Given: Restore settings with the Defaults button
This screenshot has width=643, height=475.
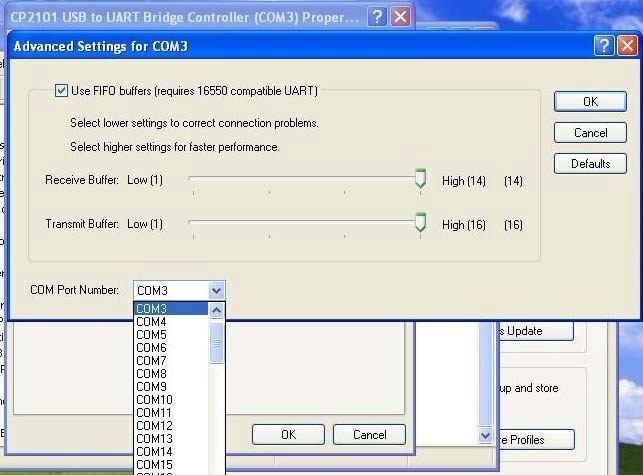Looking at the screenshot, I should [590, 164].
